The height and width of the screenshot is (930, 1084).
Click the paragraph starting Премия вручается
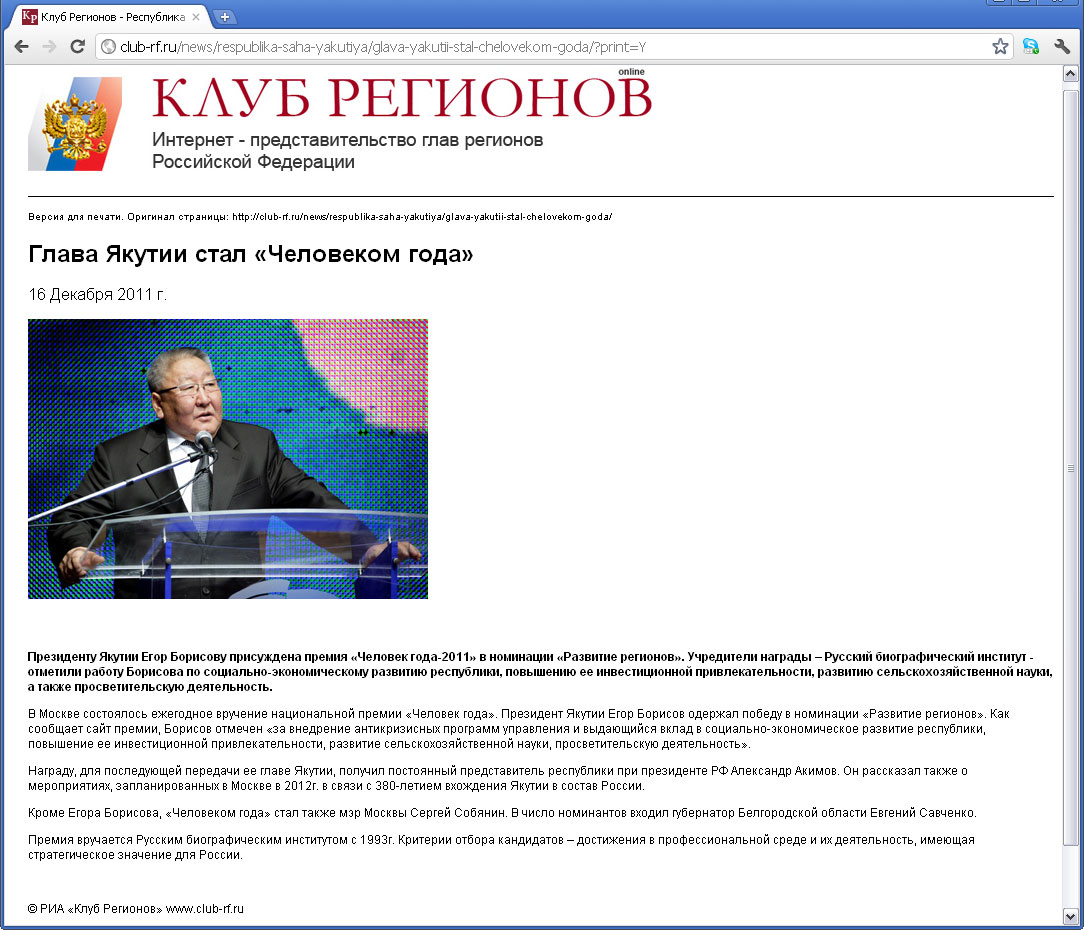tap(501, 847)
